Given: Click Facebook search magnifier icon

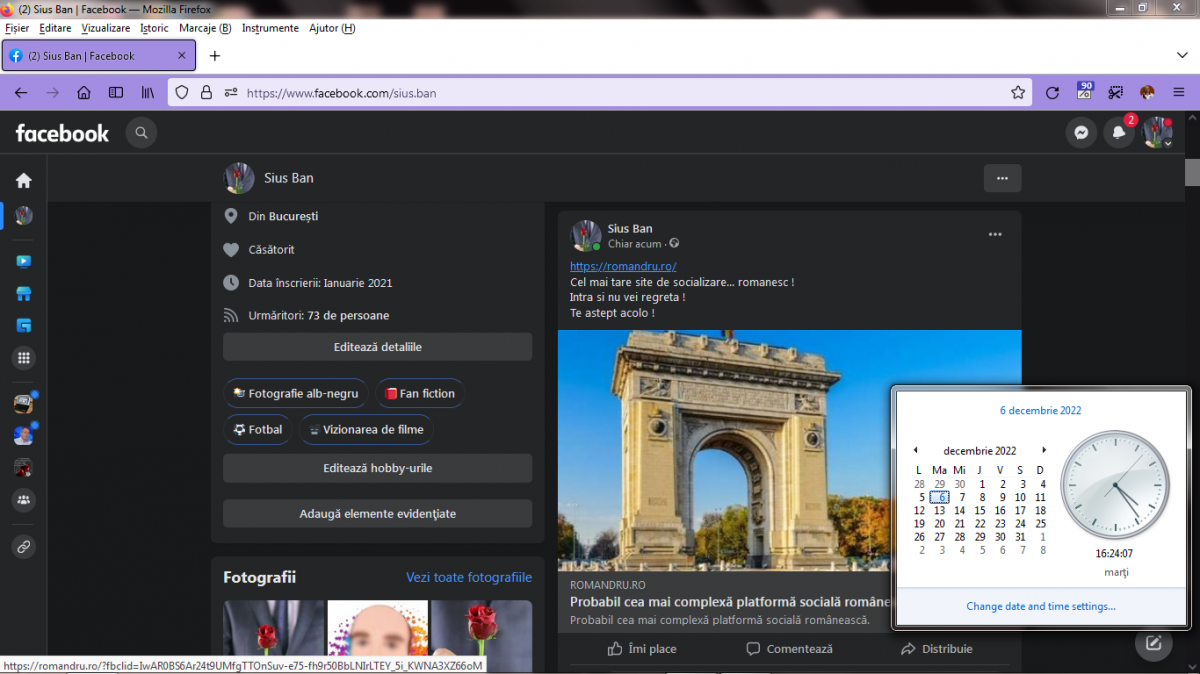Looking at the screenshot, I should click(141, 132).
